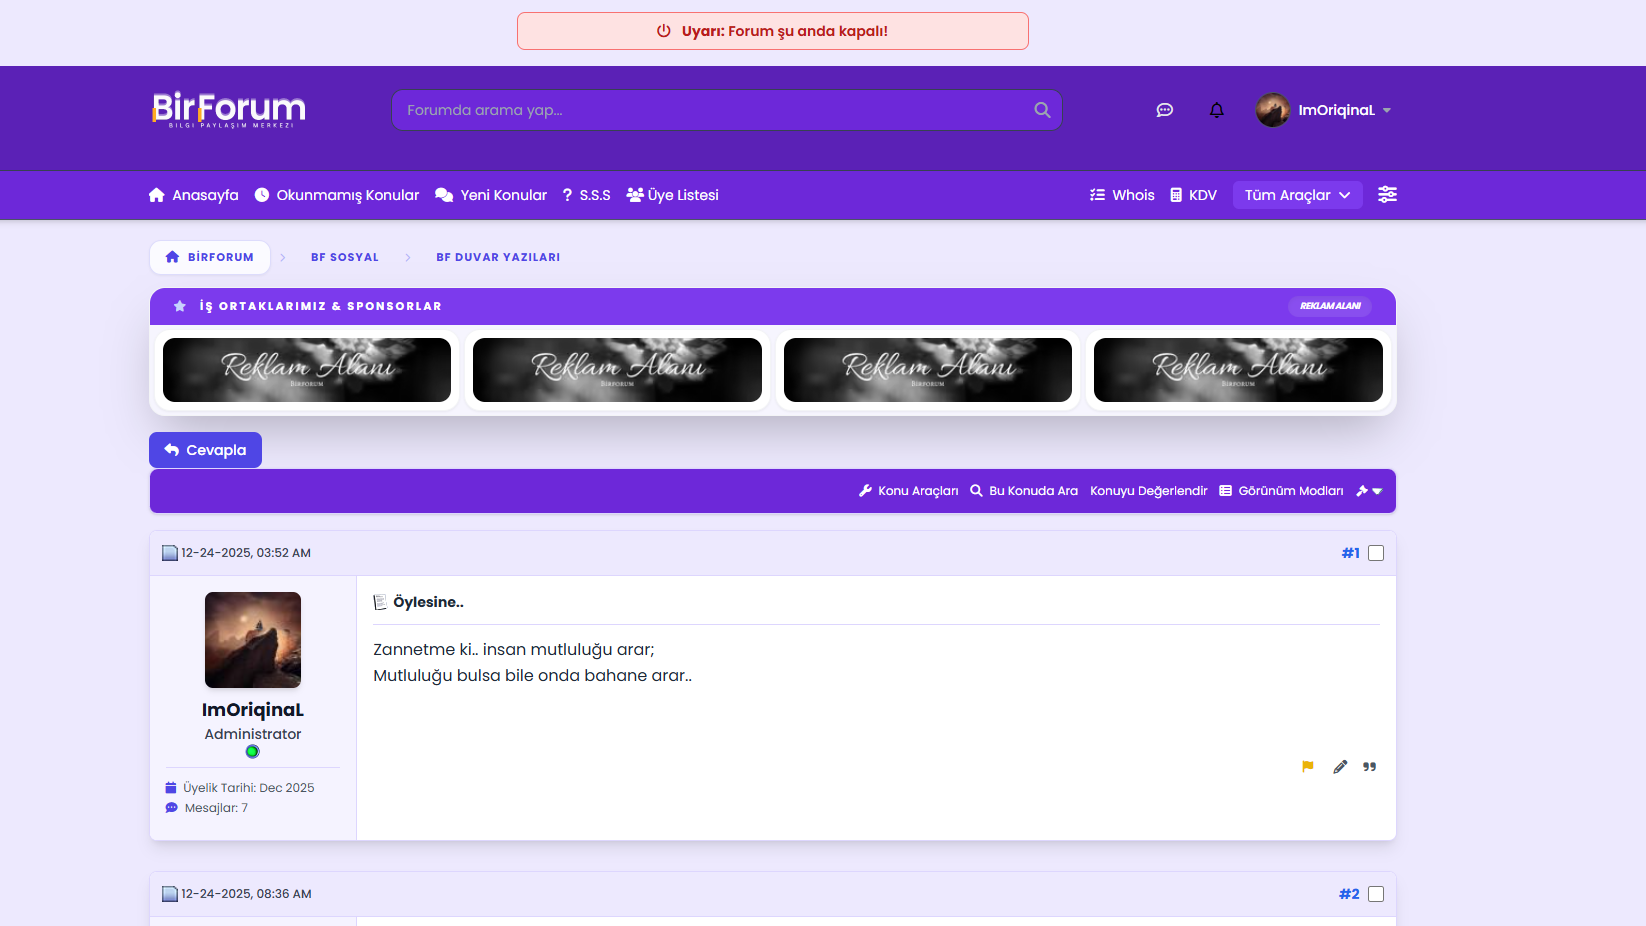The image size is (1646, 926).
Task: Open the Tüm Araçlar dropdown
Action: (x=1297, y=195)
